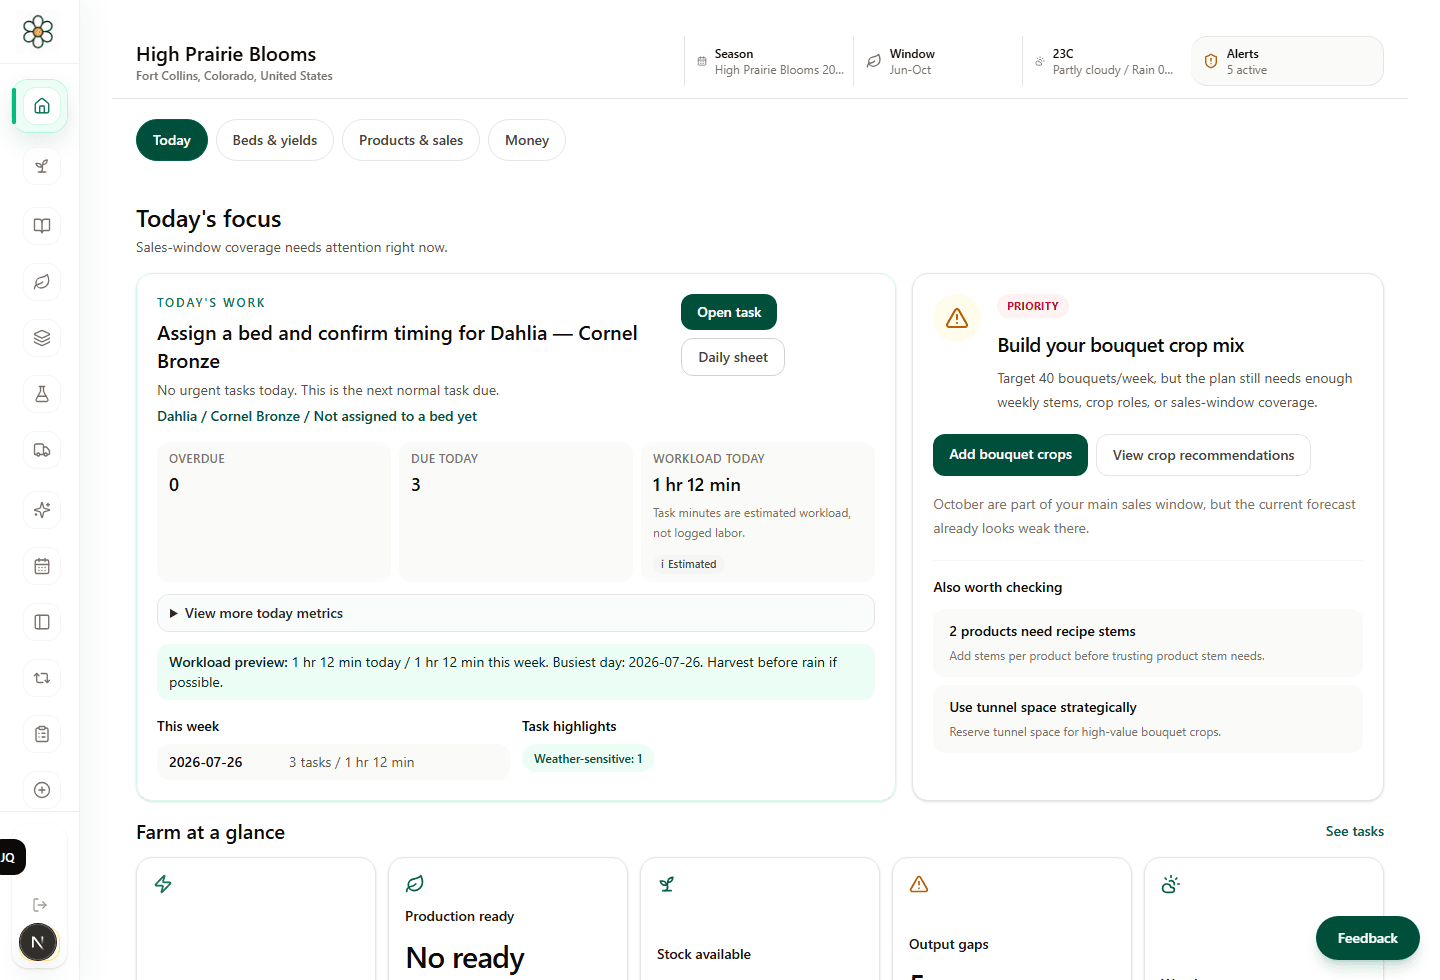Click the Stock available sprout icon

[667, 884]
